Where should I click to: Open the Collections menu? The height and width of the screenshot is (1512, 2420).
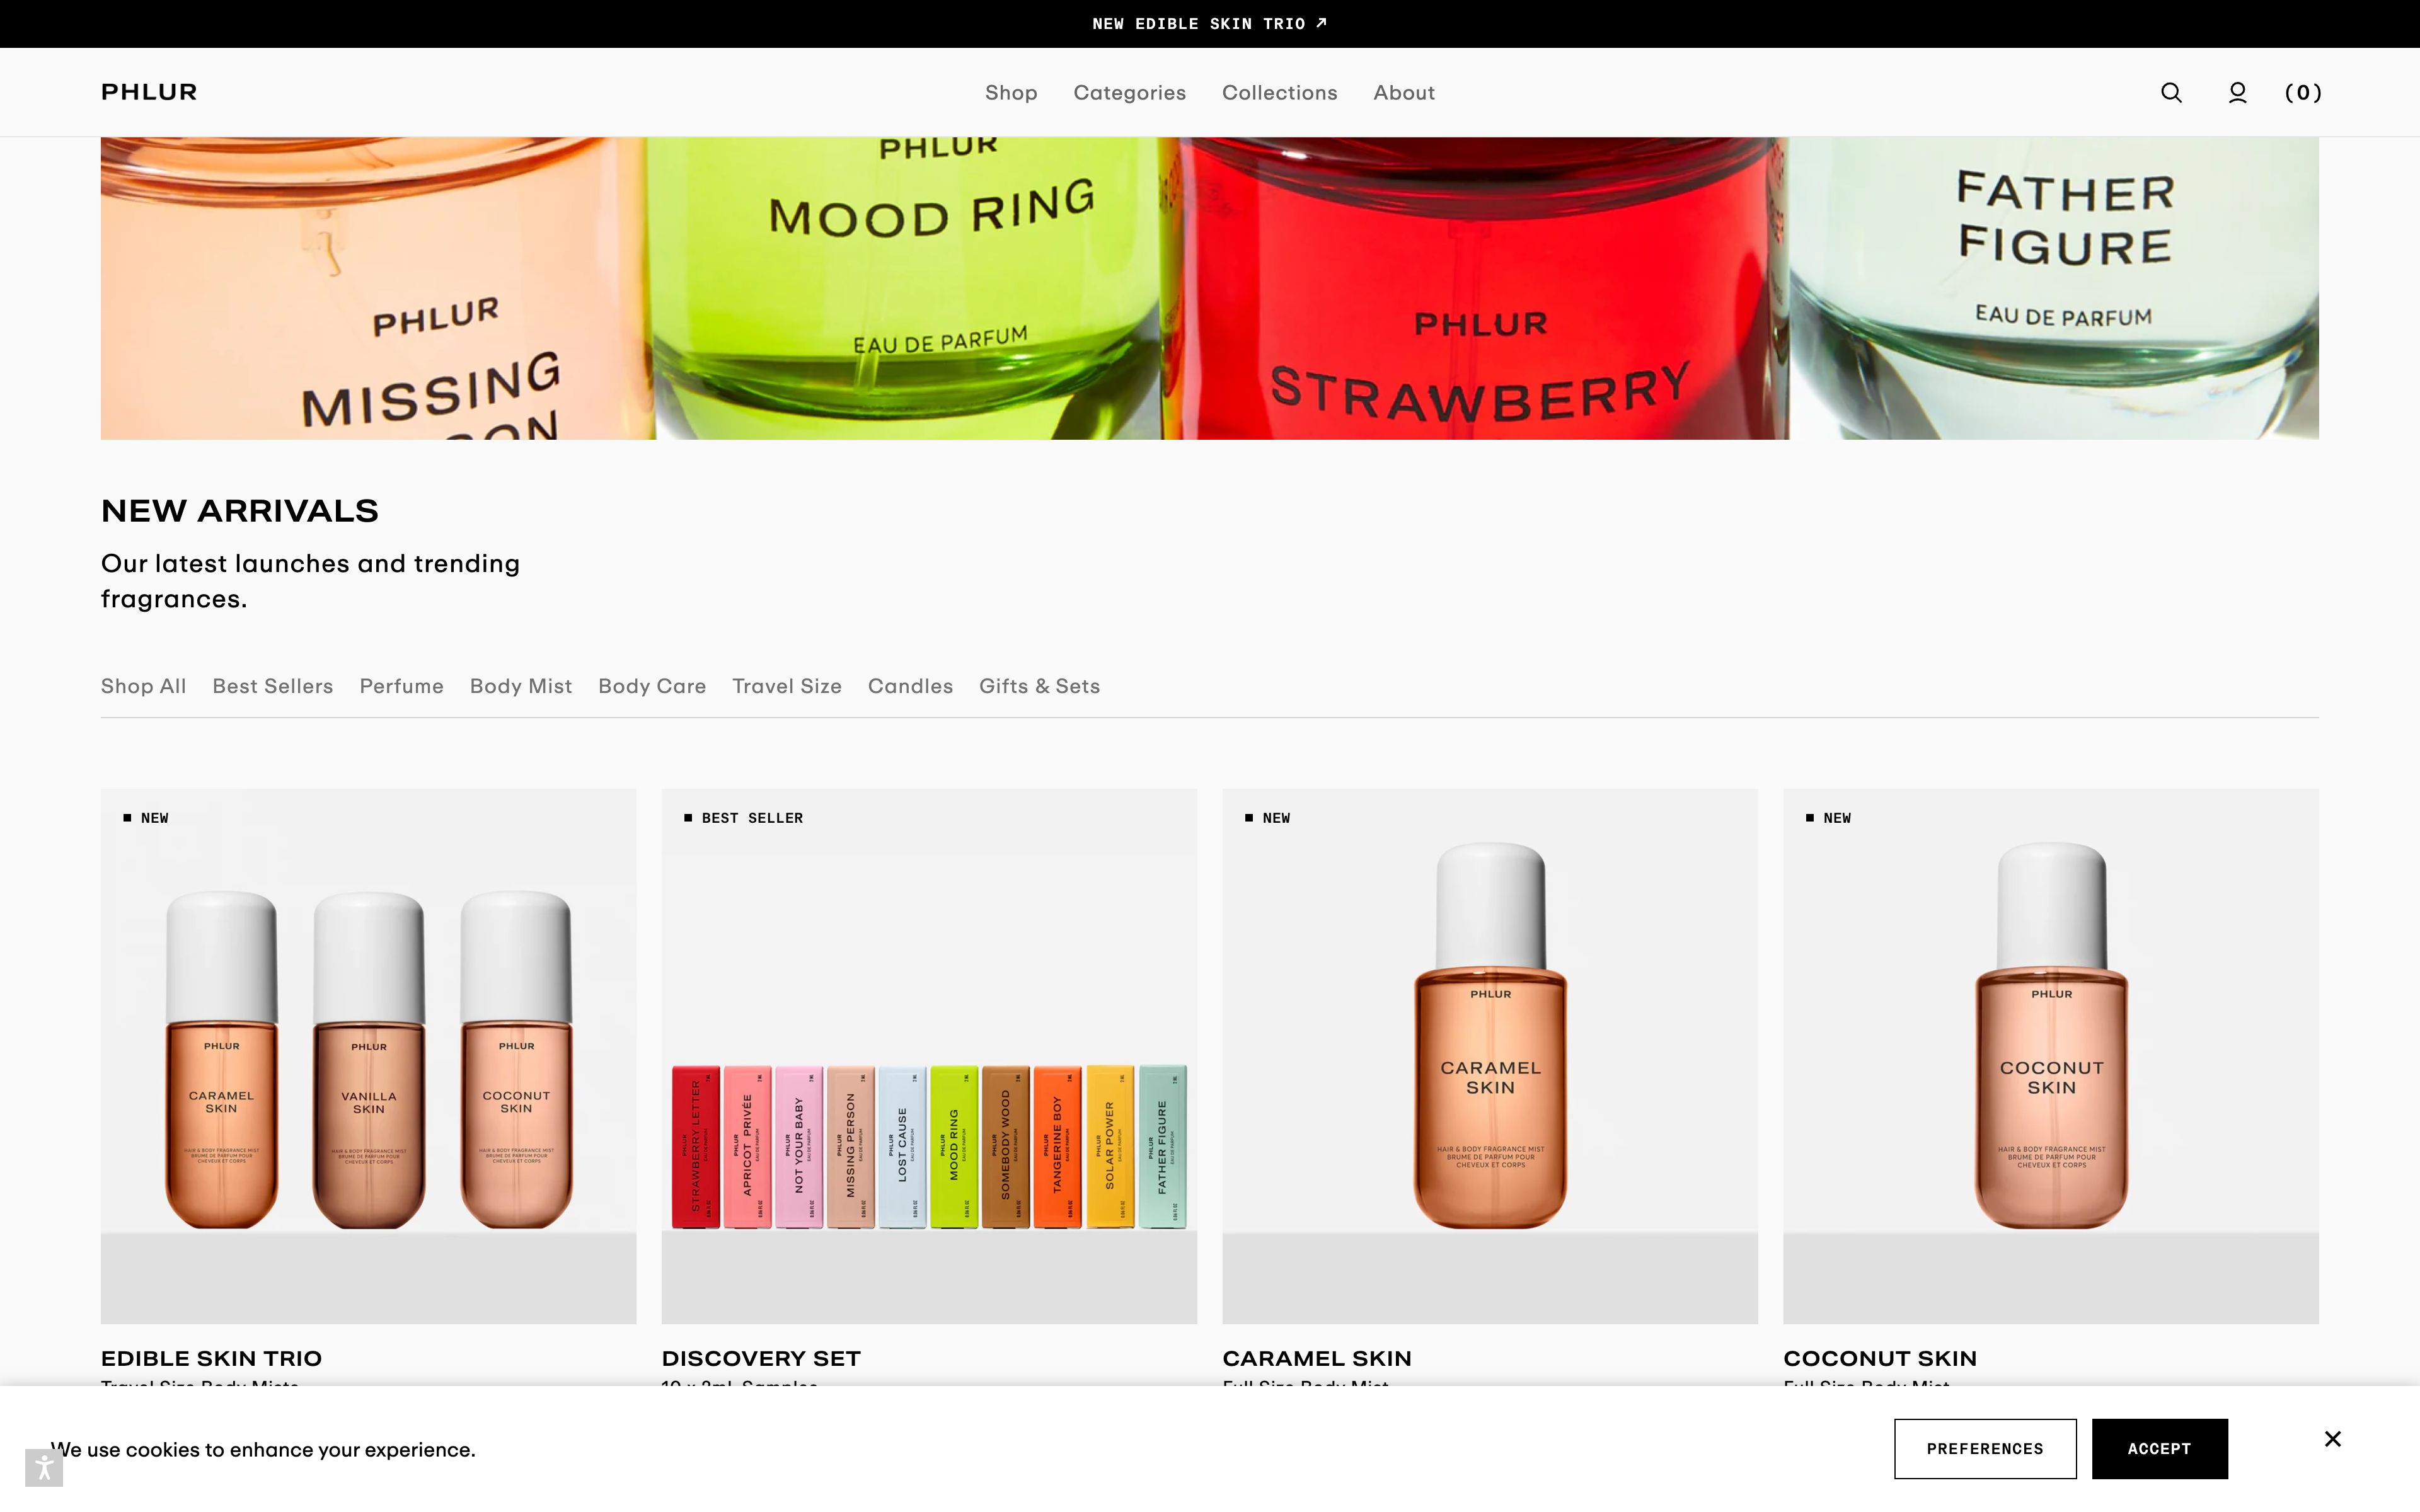[x=1279, y=92]
